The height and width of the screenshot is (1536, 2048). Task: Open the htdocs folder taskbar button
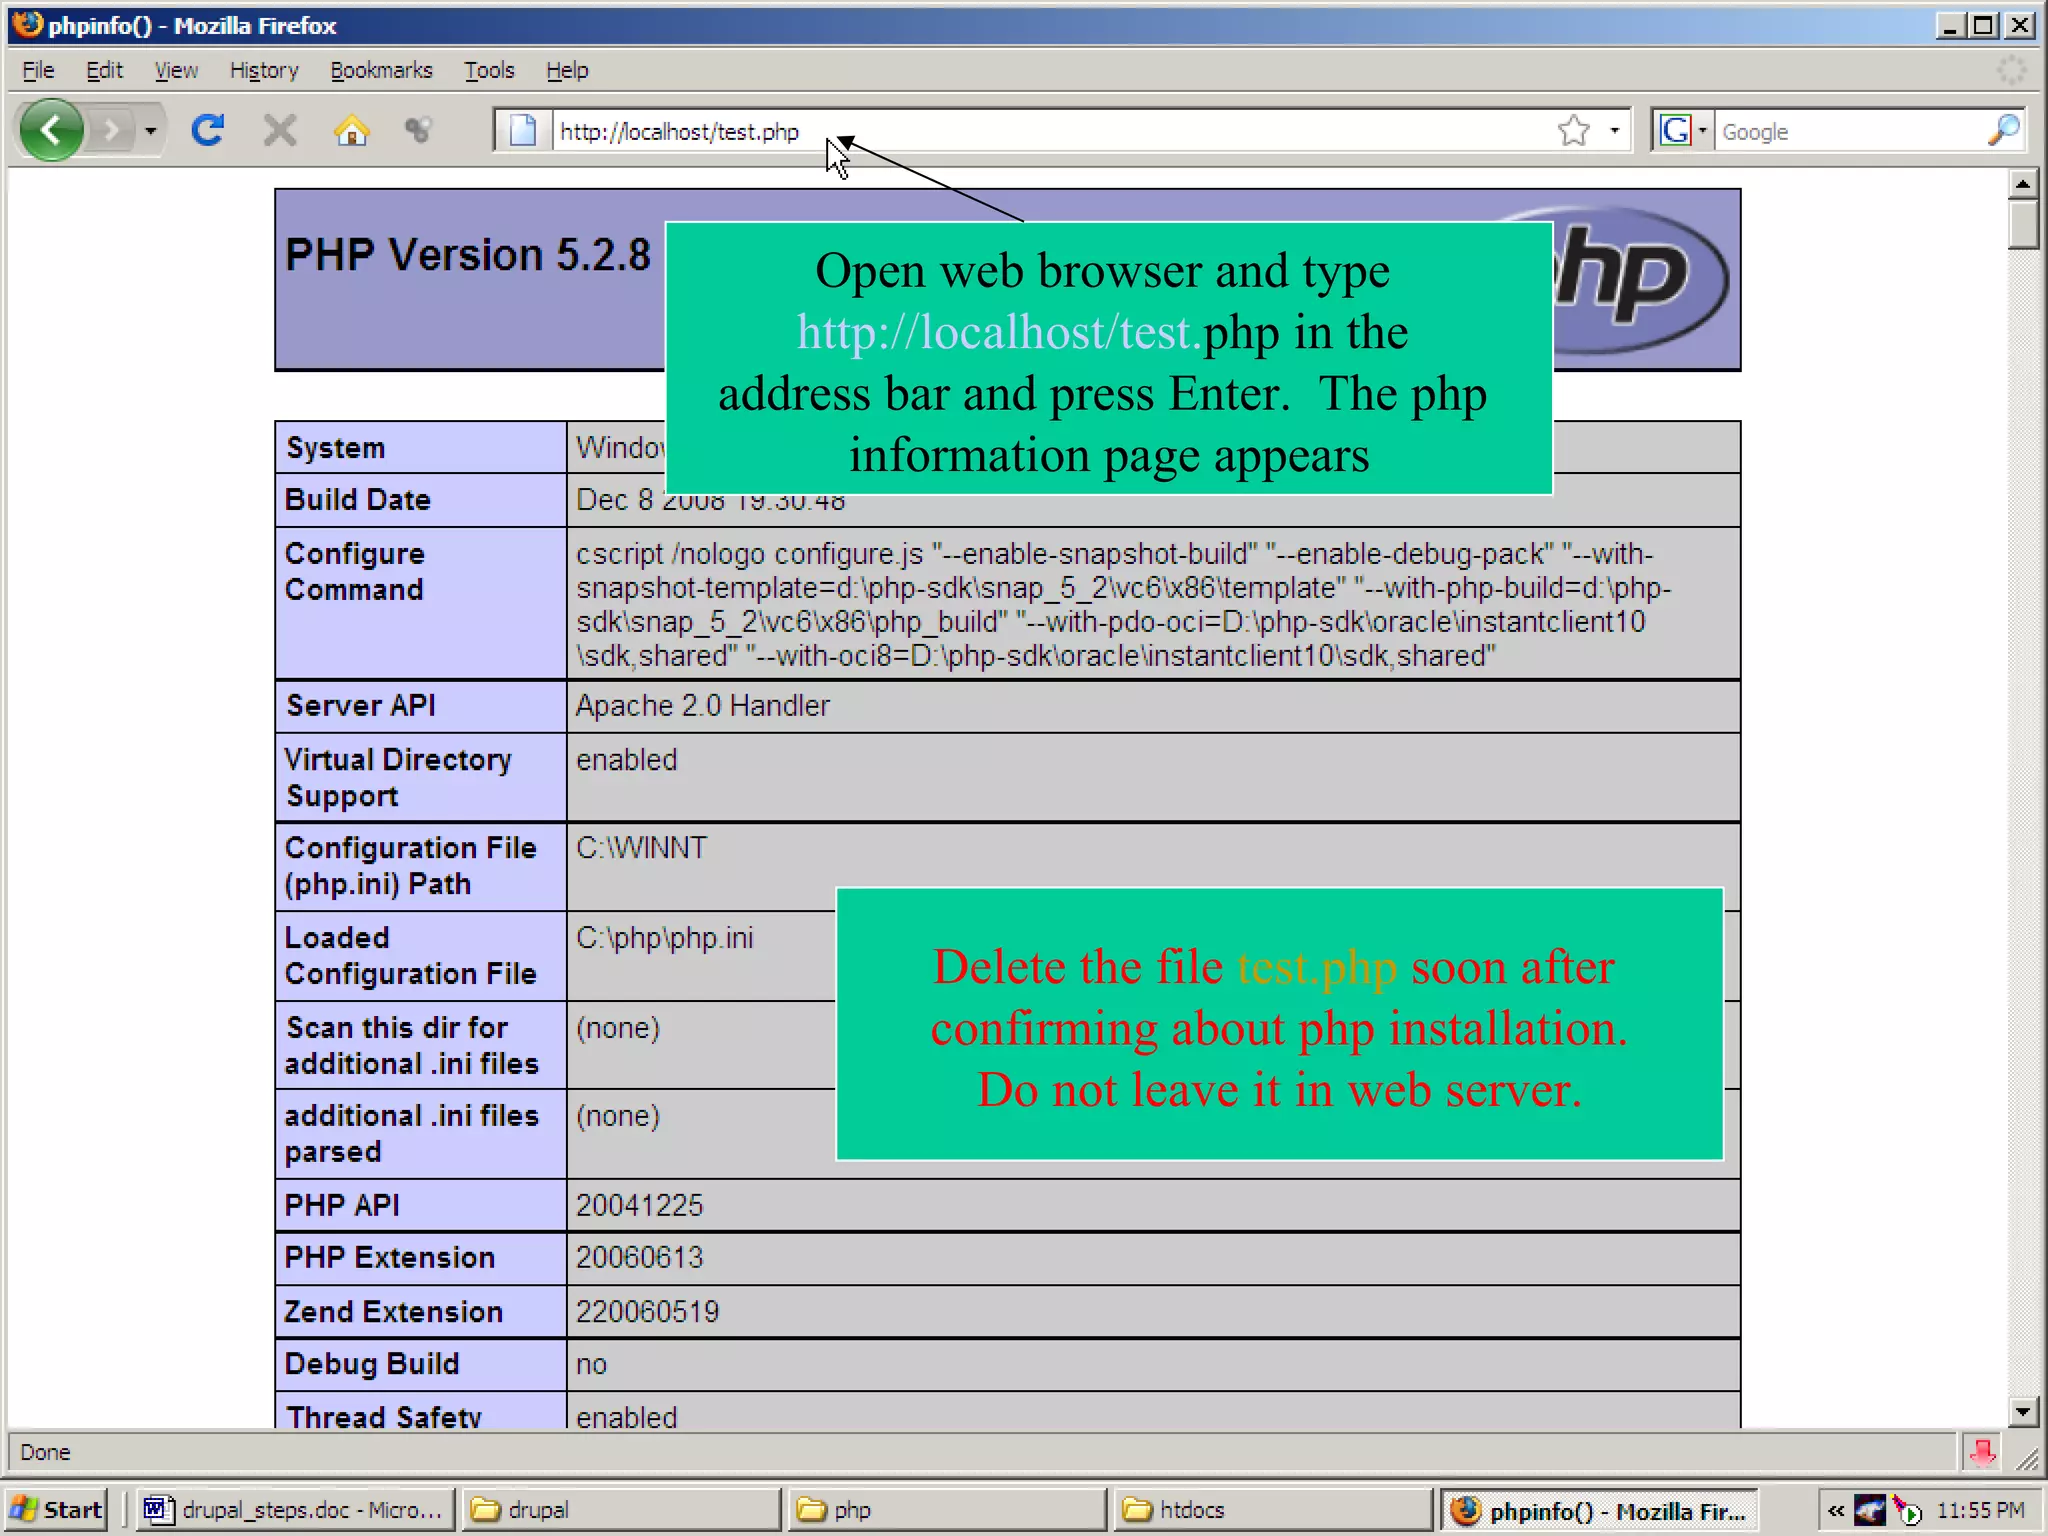click(x=1274, y=1510)
